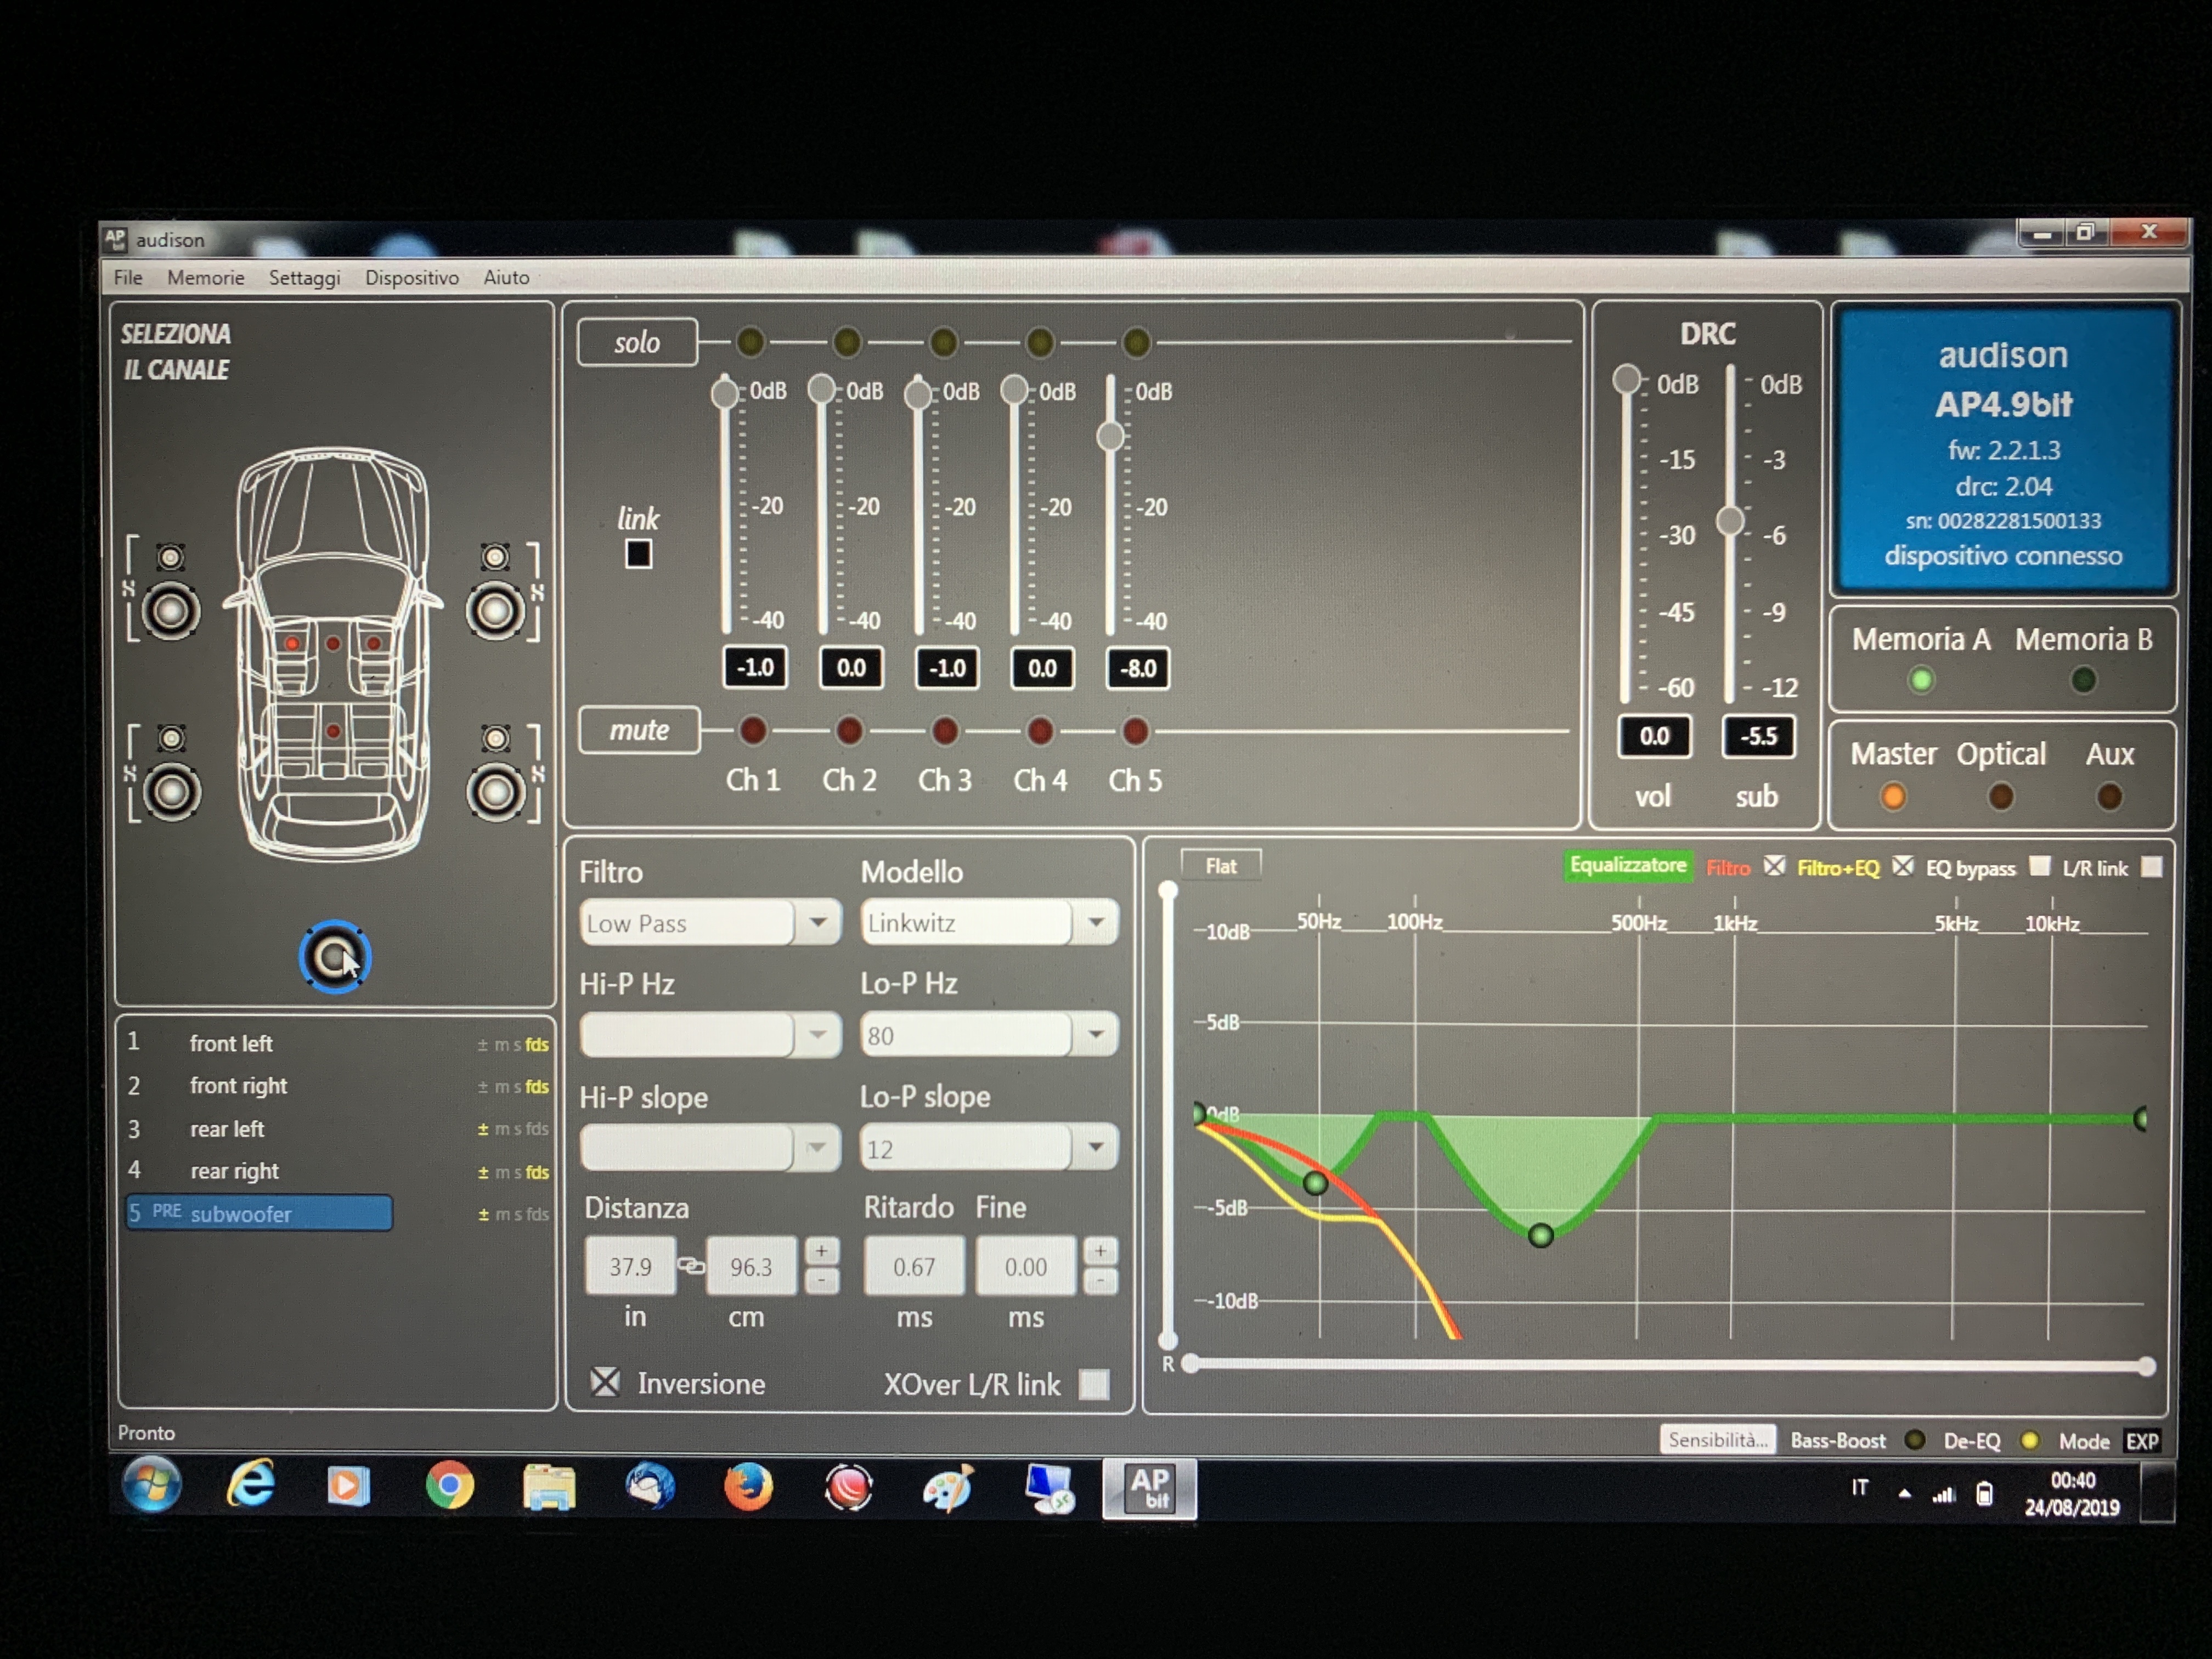Open the Sensibilità button

click(1717, 1440)
